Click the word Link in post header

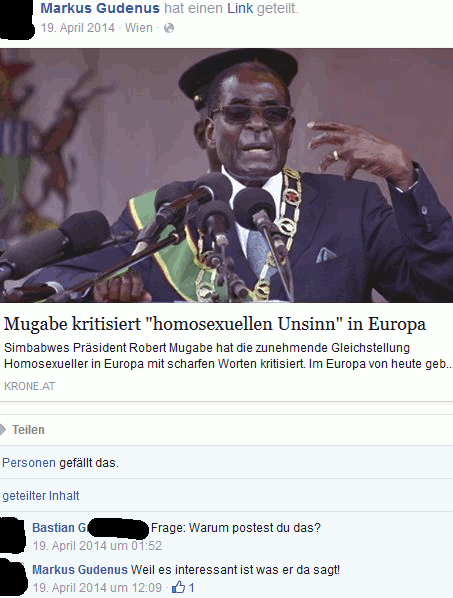(x=240, y=8)
